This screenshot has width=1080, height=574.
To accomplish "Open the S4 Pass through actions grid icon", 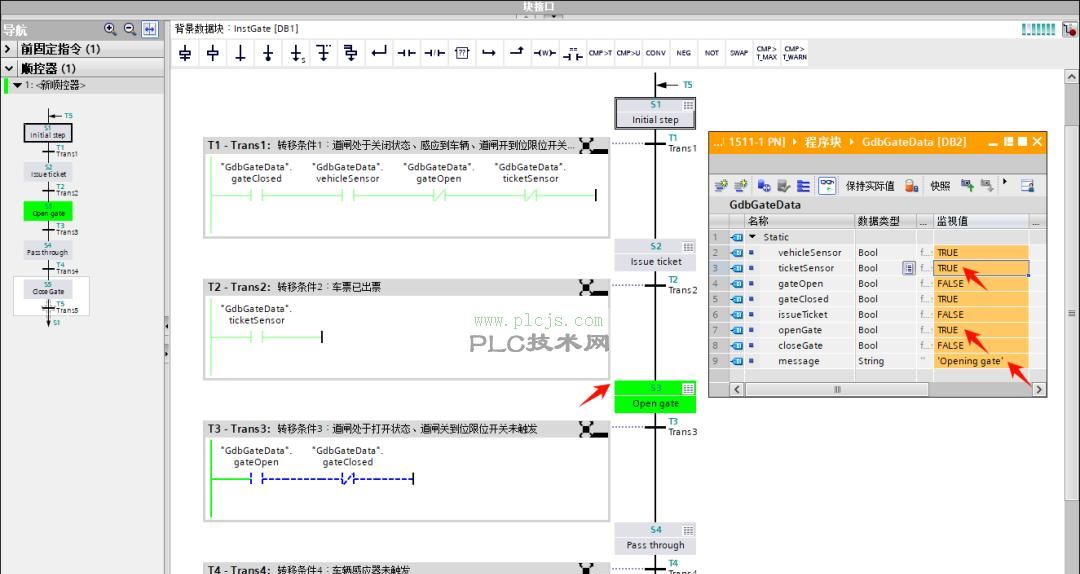I will [687, 530].
